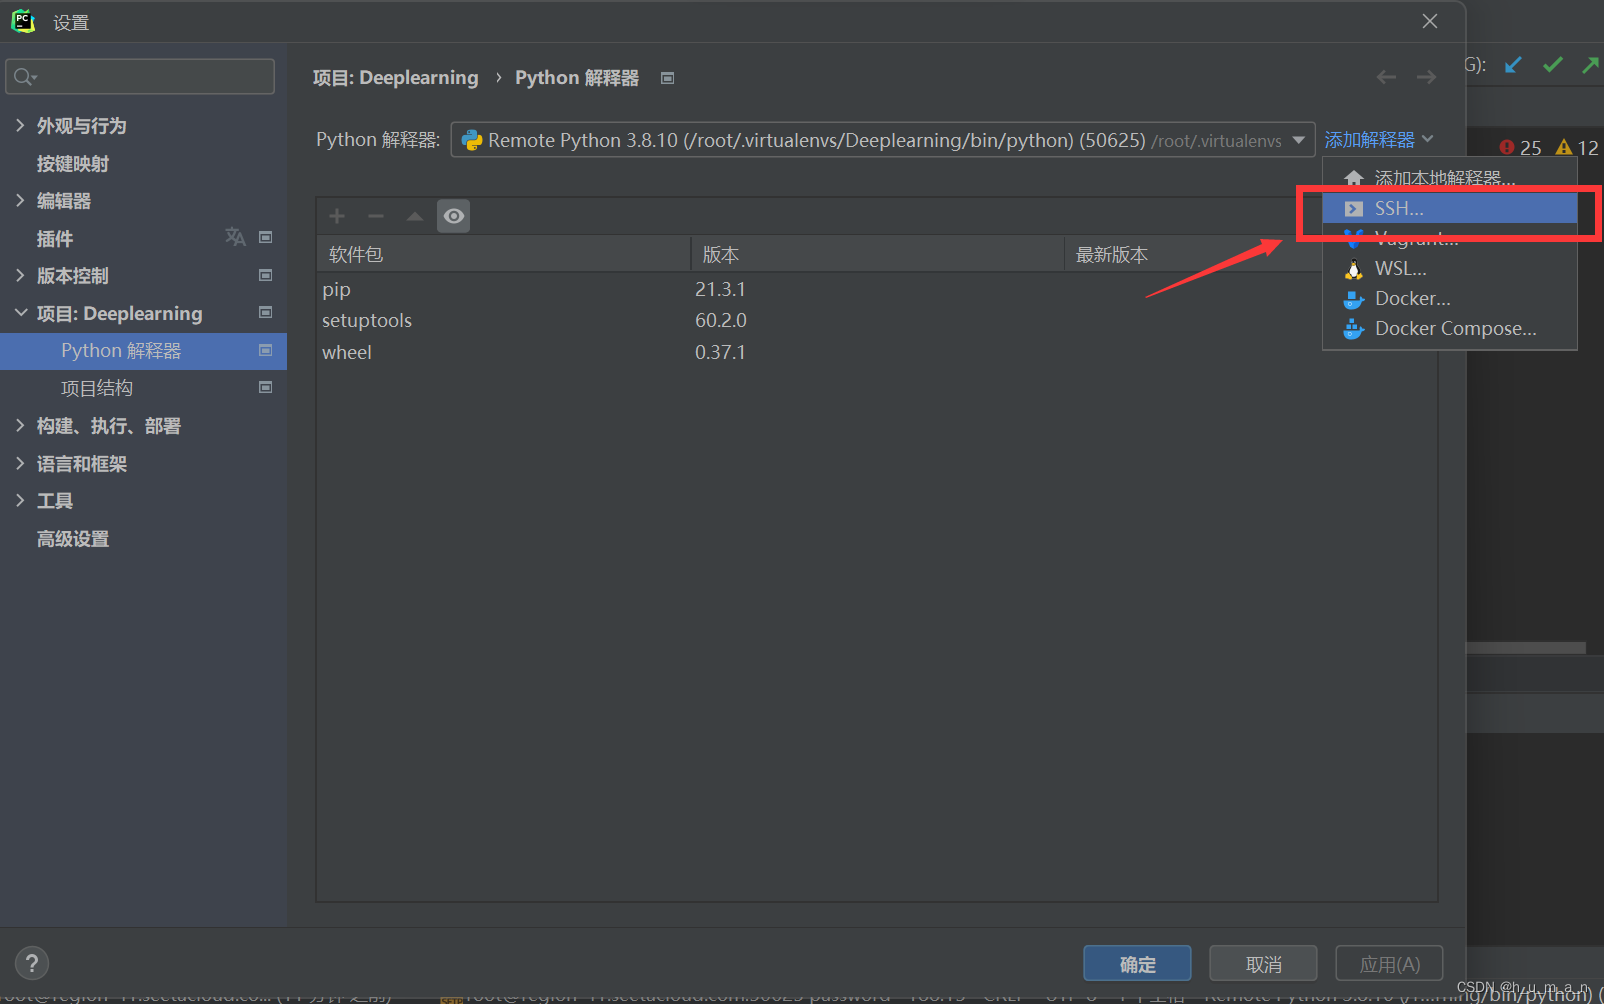Open the 按键映射 settings page

pyautogui.click(x=73, y=163)
